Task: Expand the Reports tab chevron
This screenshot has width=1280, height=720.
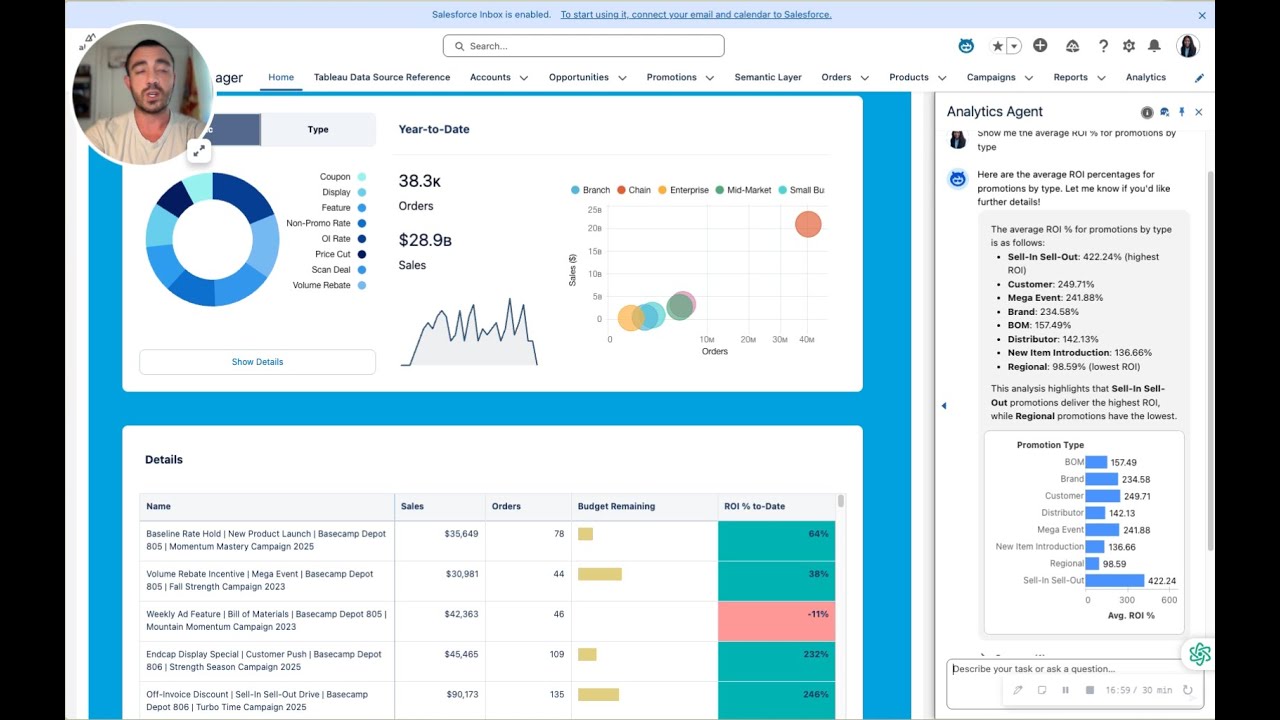Action: point(1101,78)
